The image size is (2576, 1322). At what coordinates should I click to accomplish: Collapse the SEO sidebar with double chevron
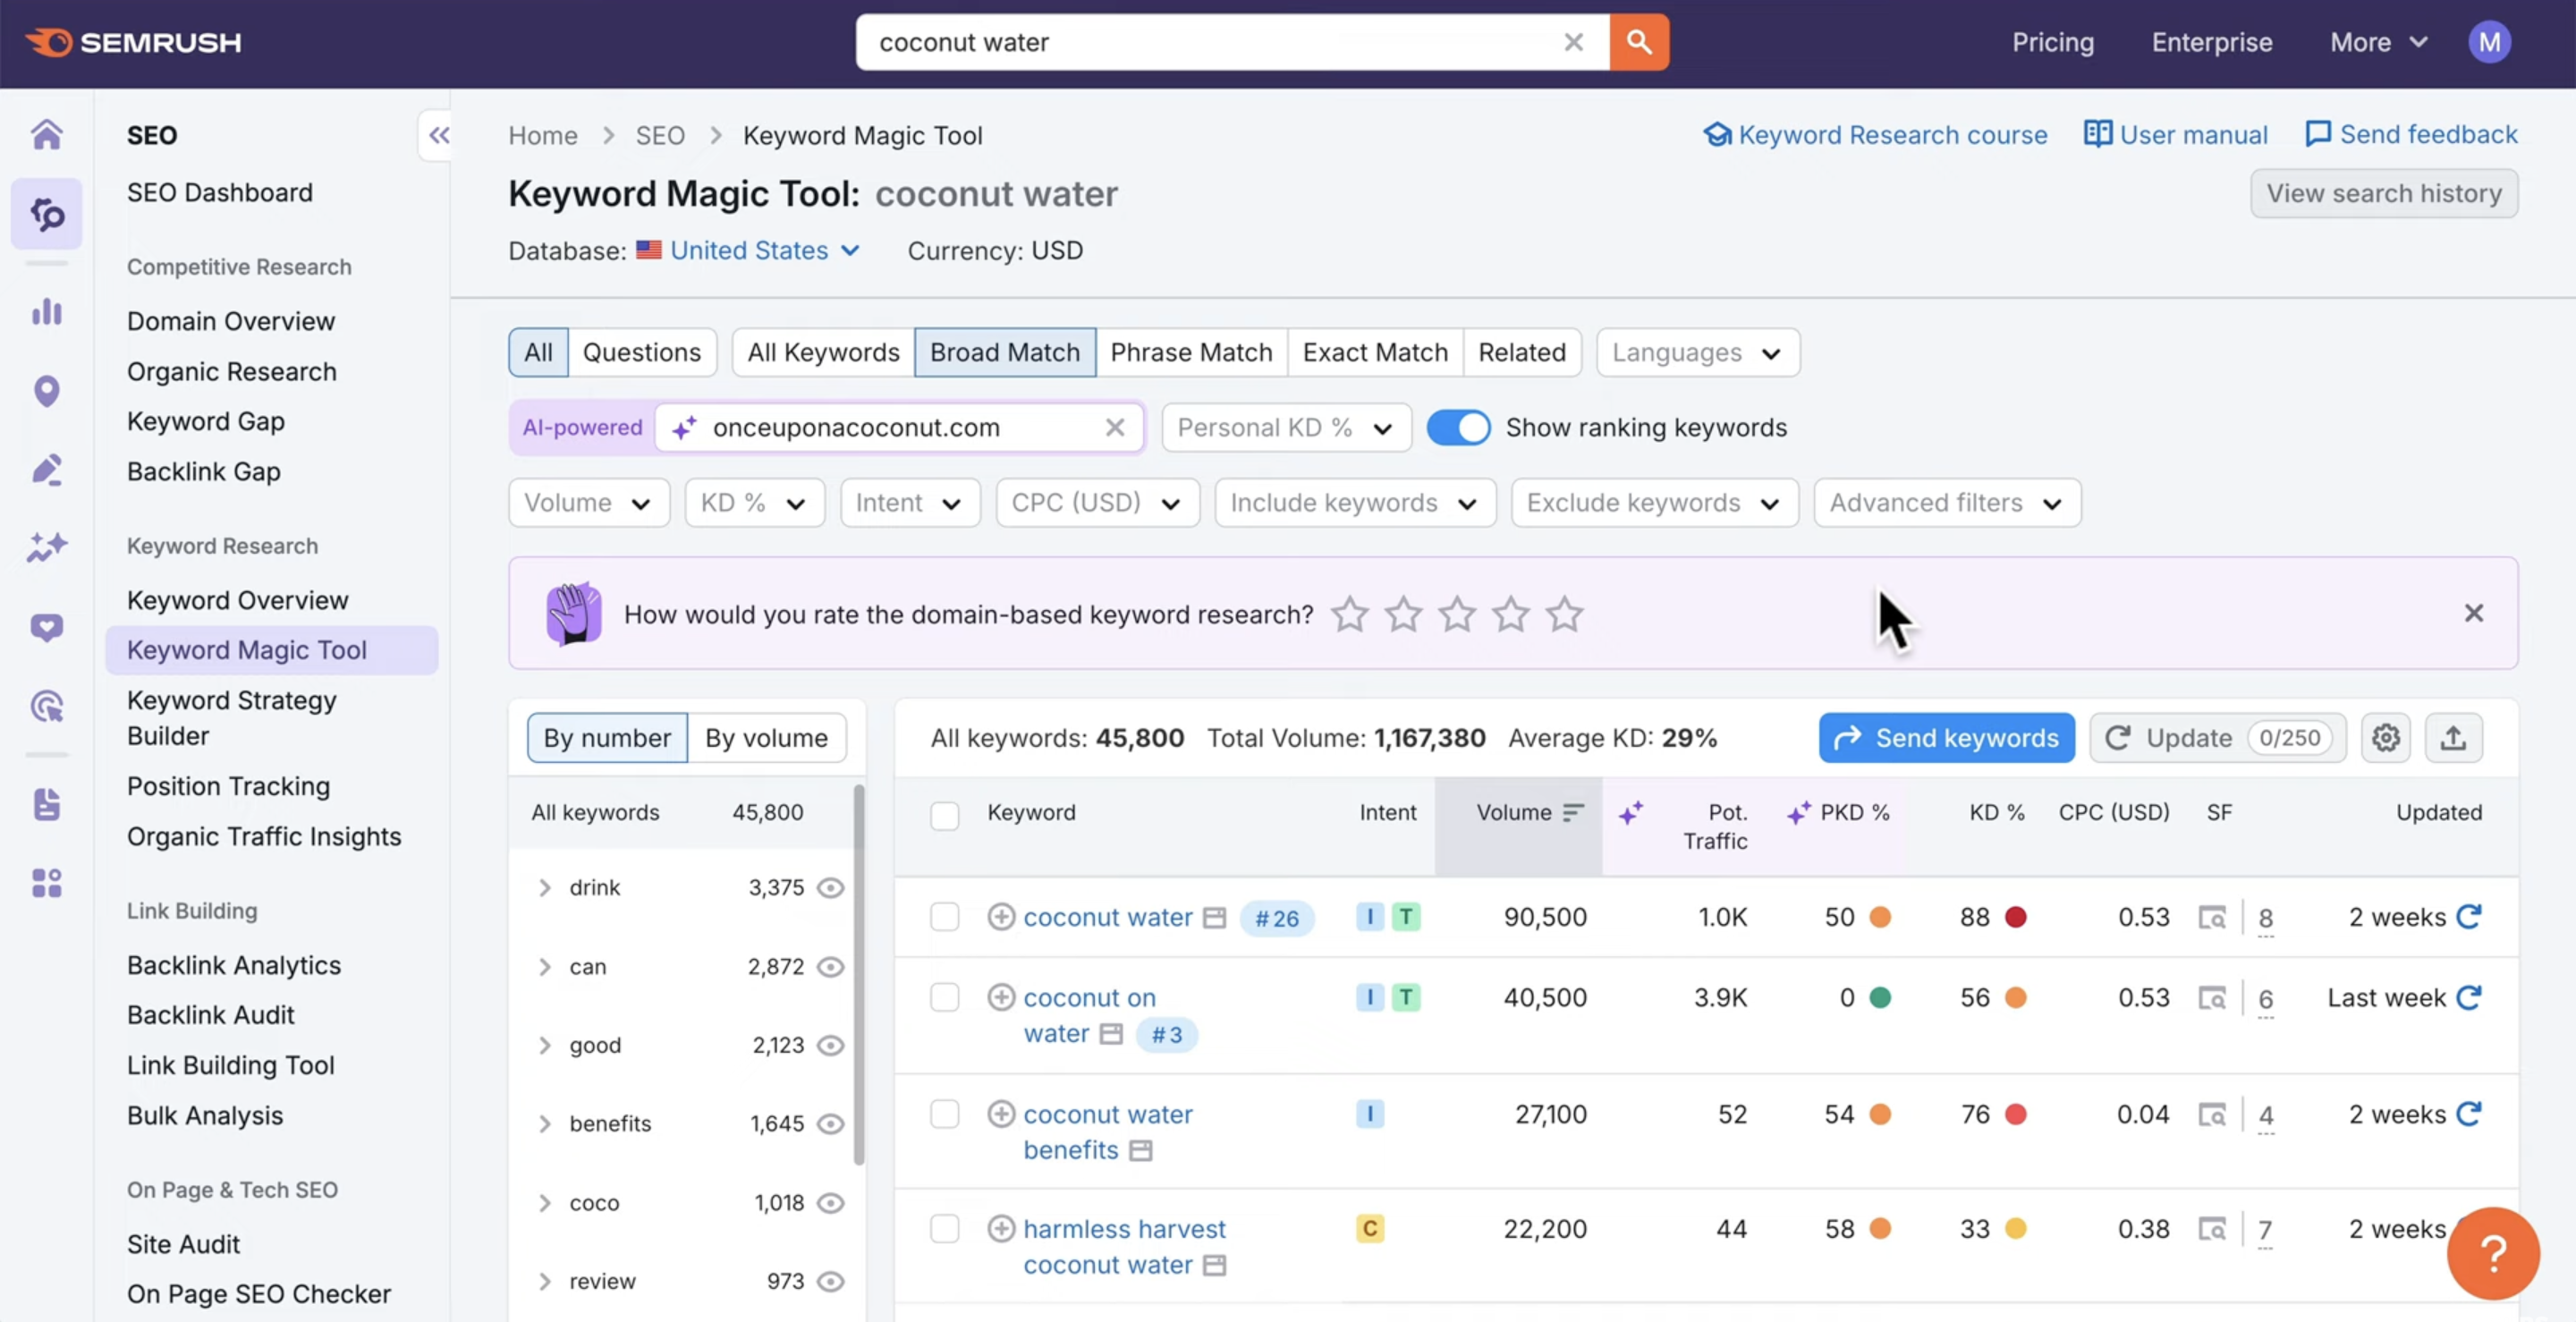(438, 135)
